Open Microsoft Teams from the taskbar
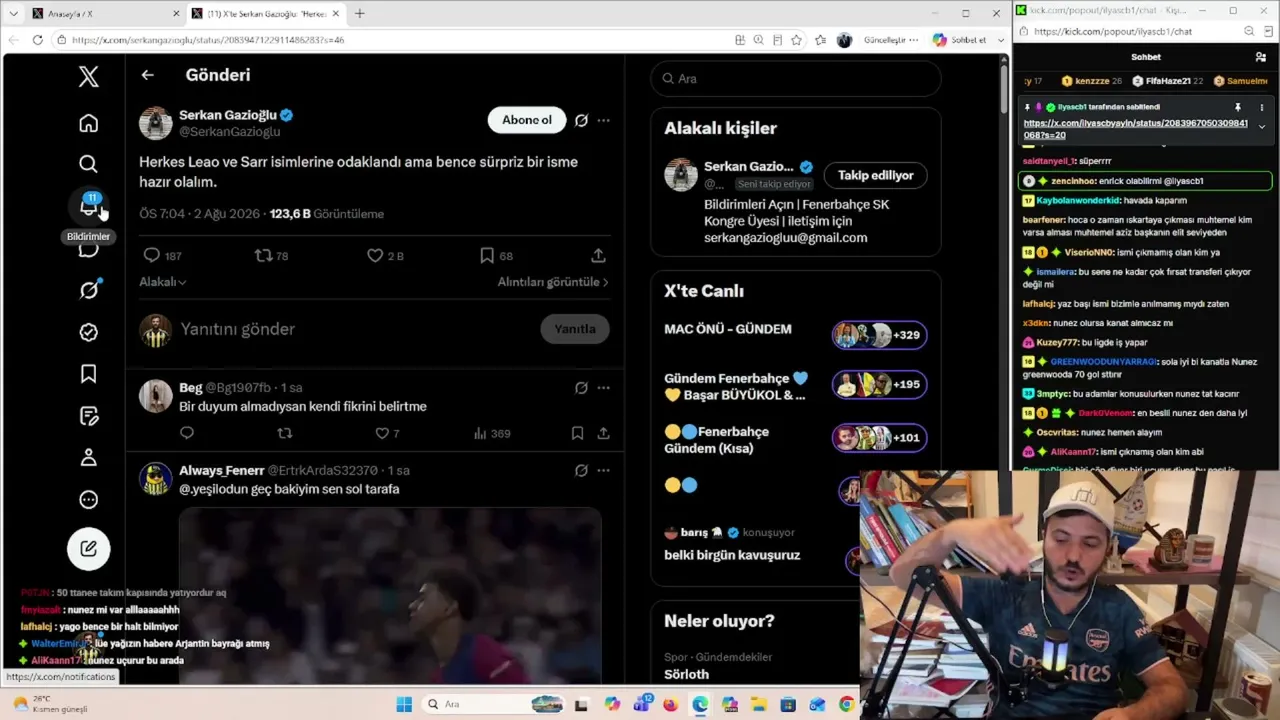Image resolution: width=1280 pixels, height=720 pixels. click(641, 705)
